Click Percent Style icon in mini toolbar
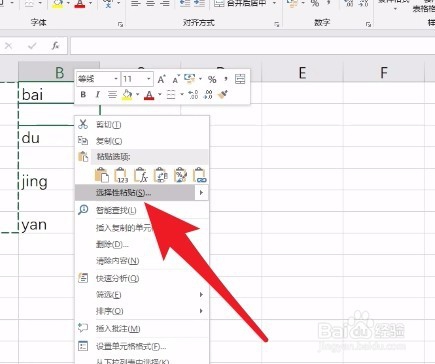 pyautogui.click(x=212, y=79)
